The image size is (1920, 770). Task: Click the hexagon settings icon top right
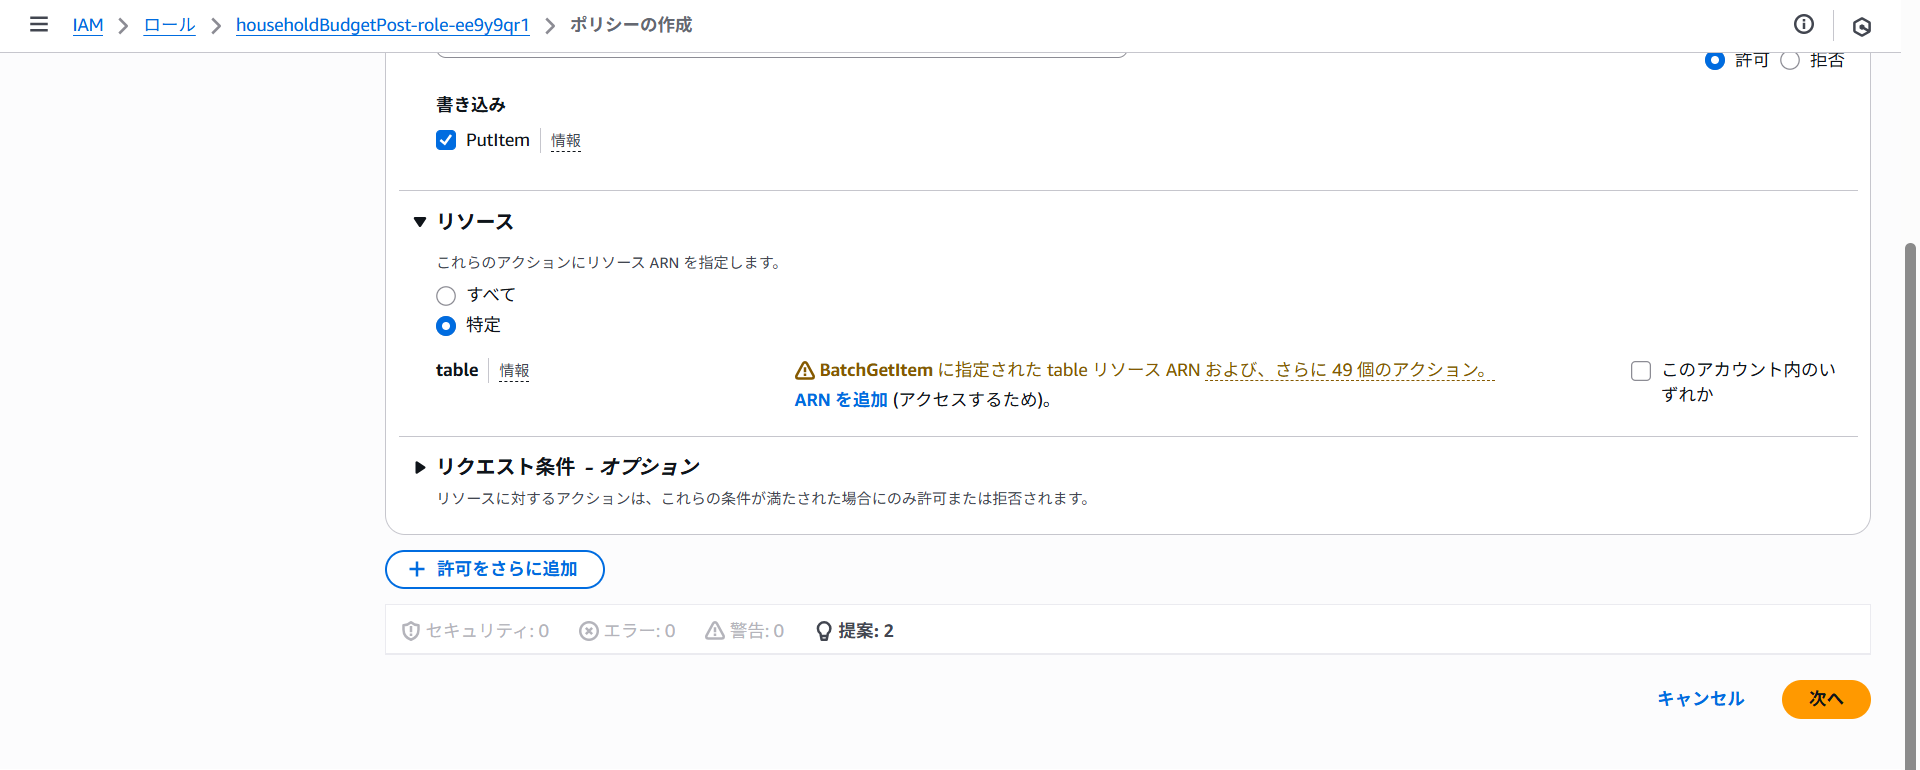tap(1861, 27)
